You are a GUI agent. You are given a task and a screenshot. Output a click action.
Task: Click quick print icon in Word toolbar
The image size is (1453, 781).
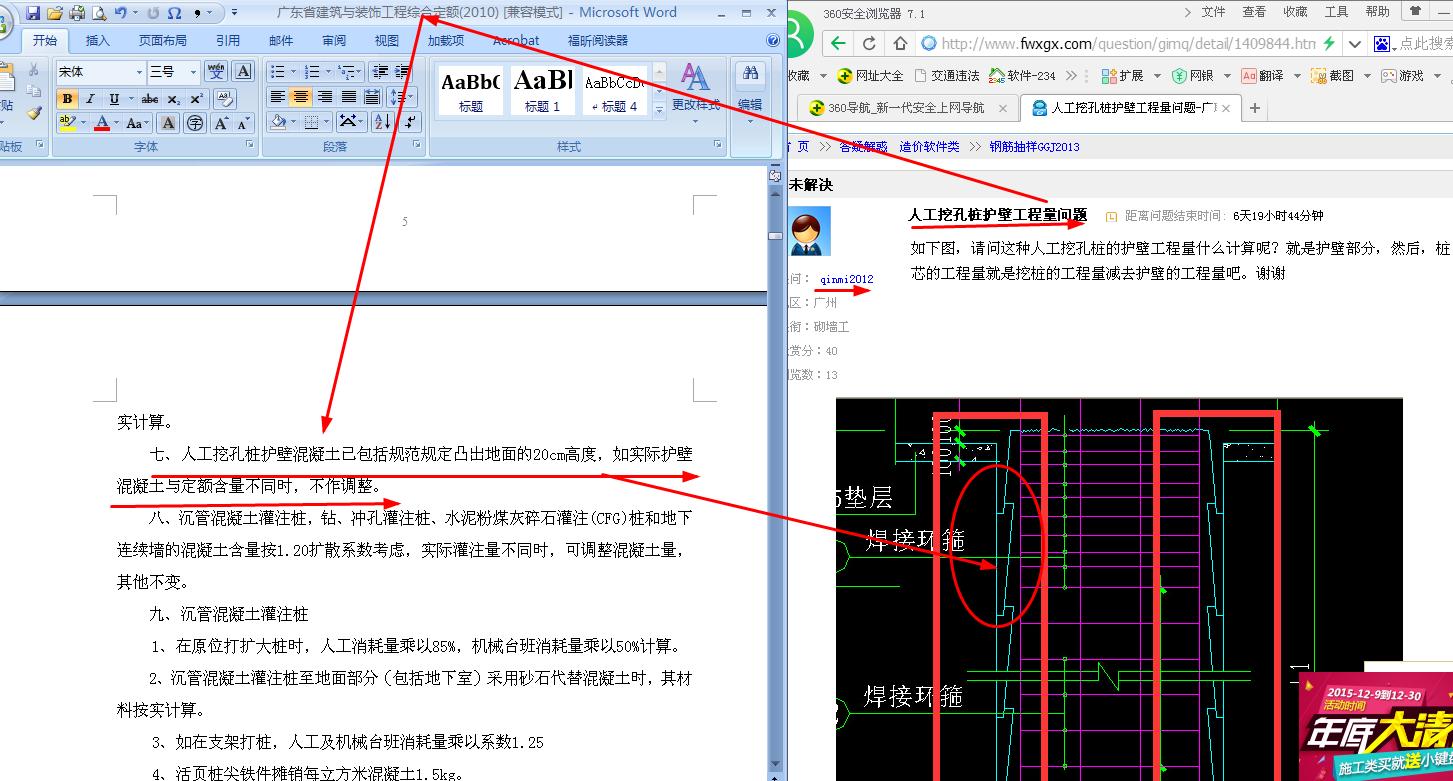[77, 13]
